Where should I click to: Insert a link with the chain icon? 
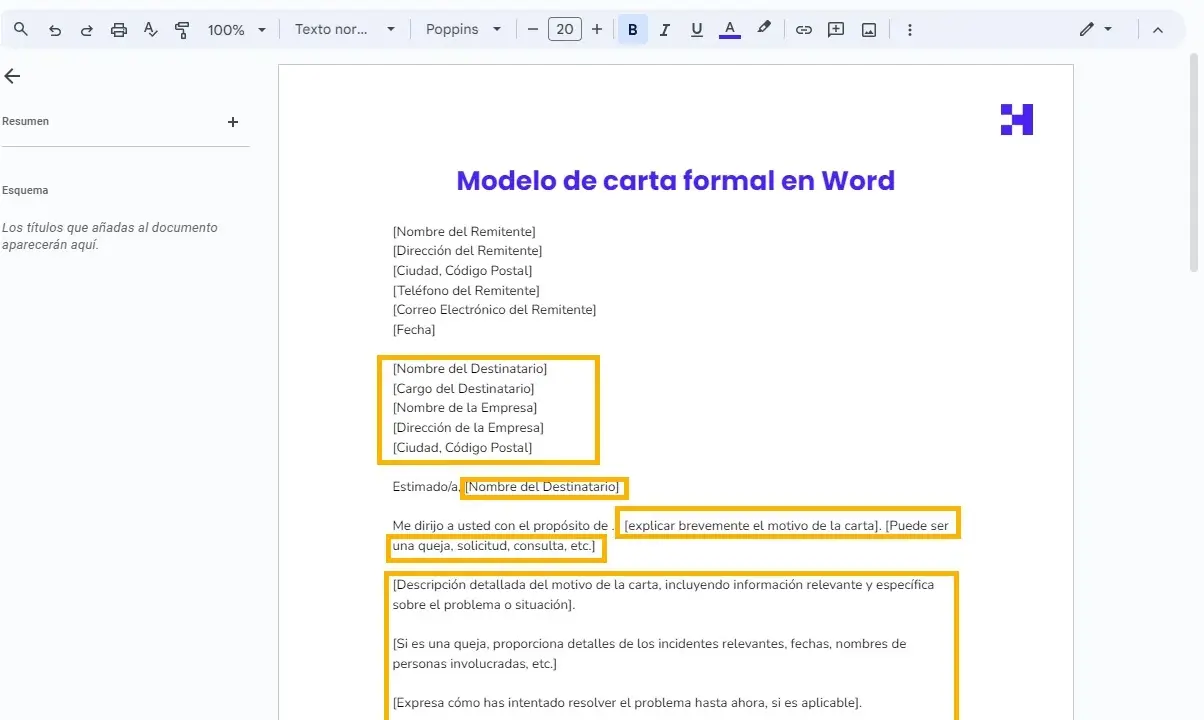pyautogui.click(x=804, y=30)
